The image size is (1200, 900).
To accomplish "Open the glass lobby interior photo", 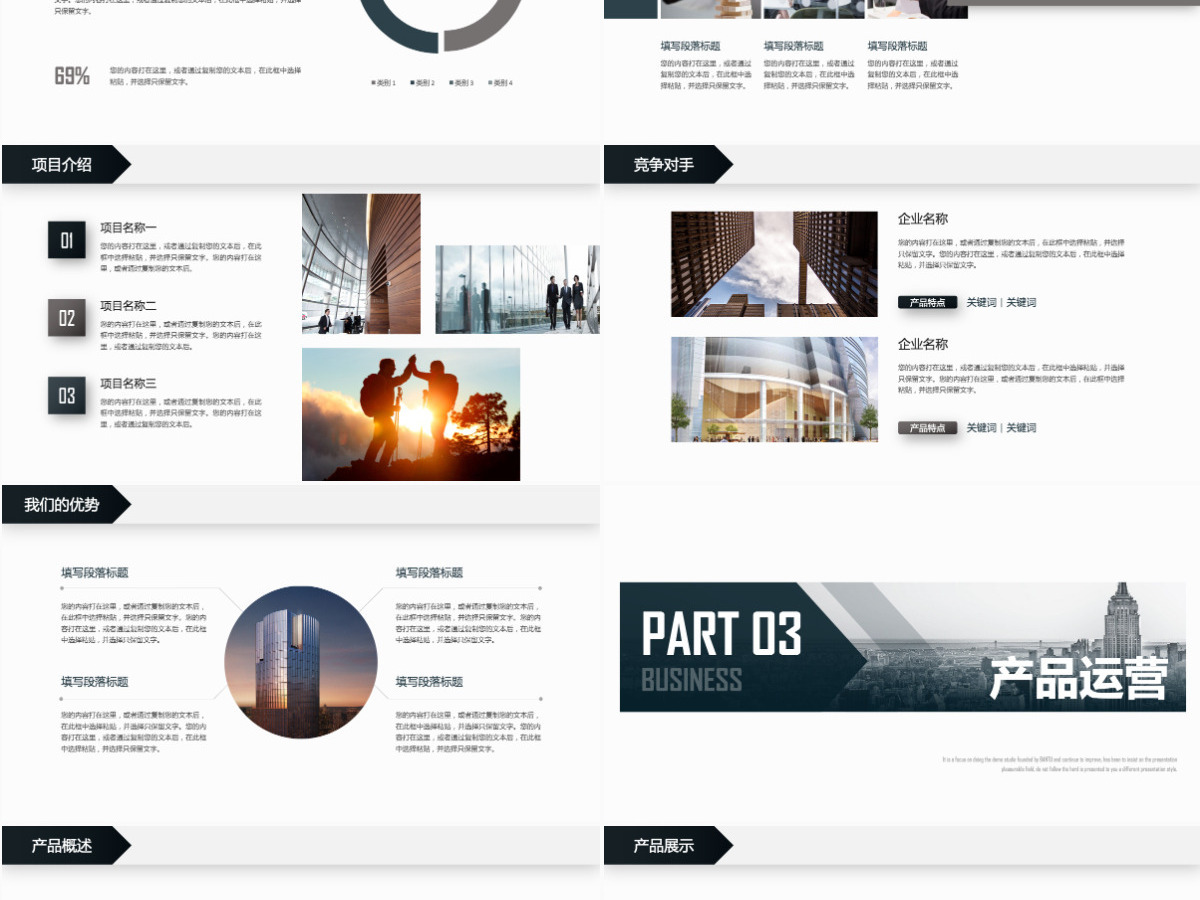I will click(x=361, y=264).
